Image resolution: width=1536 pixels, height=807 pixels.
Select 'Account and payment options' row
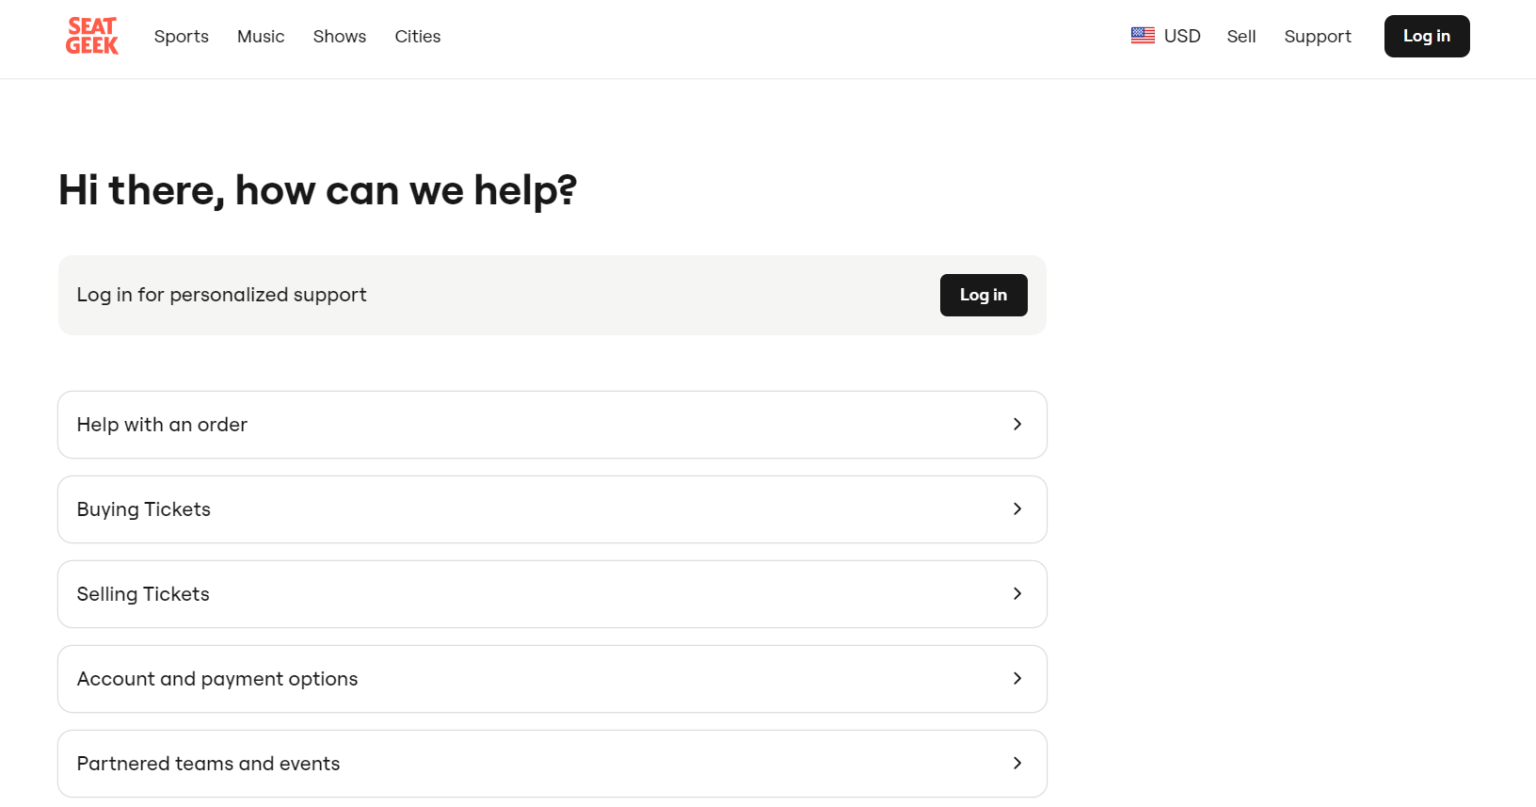point(217,679)
